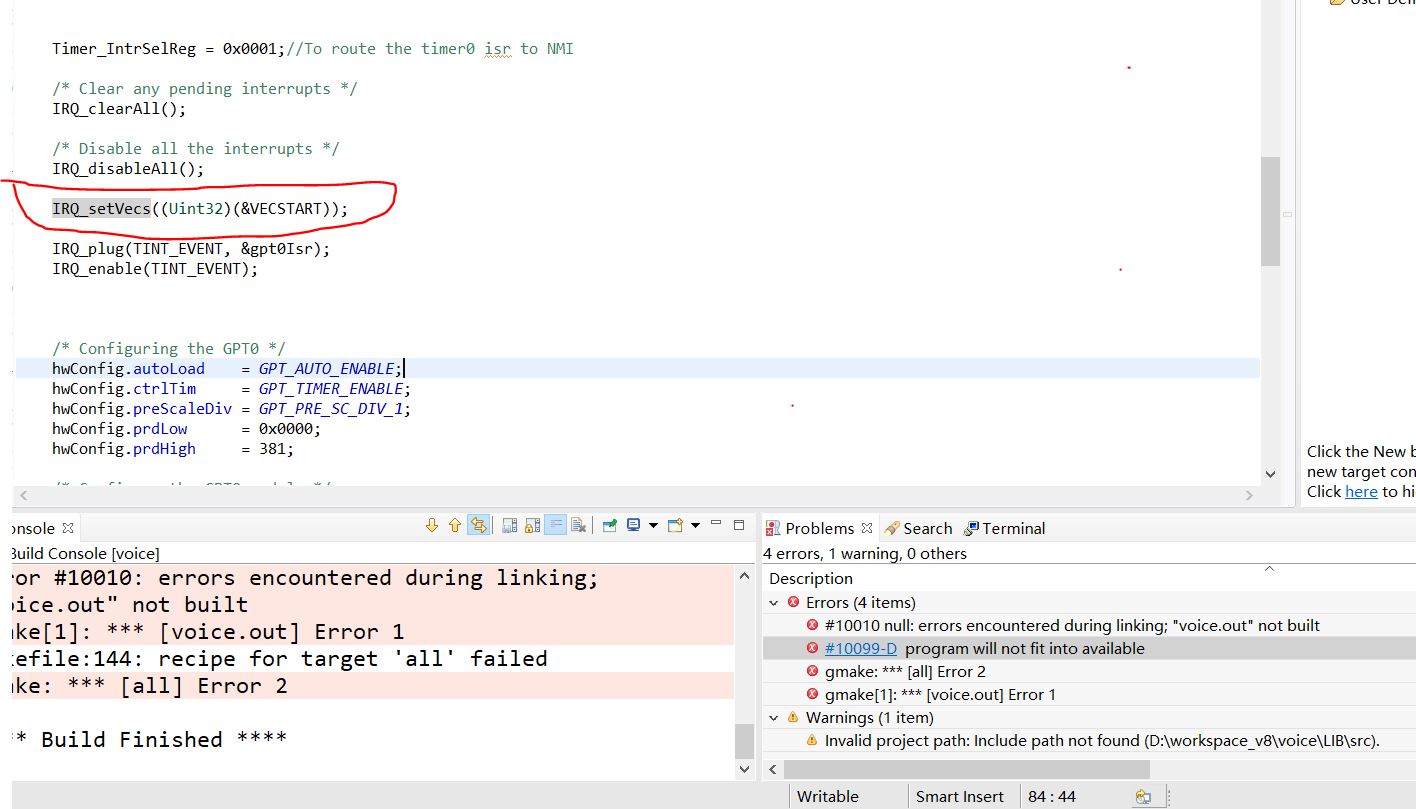The height and width of the screenshot is (809, 1416).
Task: Click the 'recipe for target all failed' console line
Action: [279, 658]
